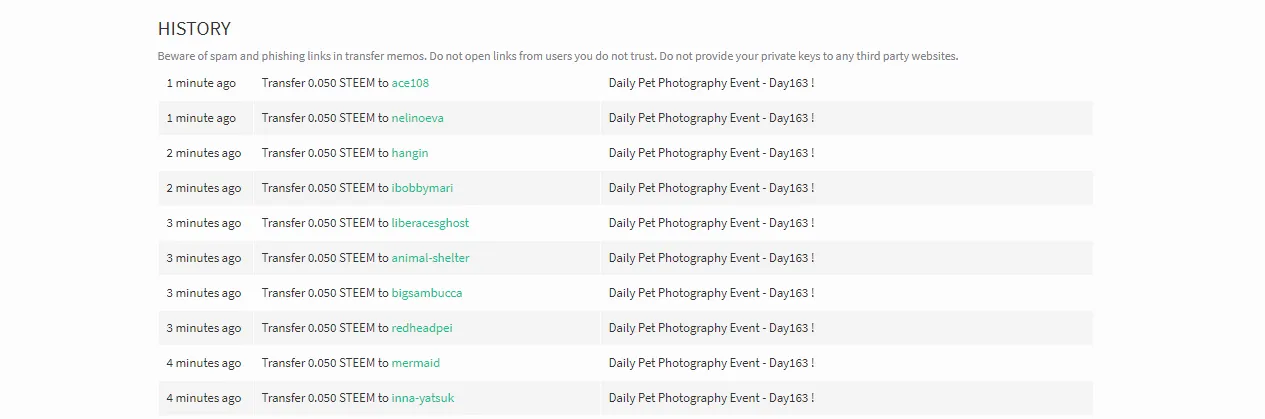Click the memo text in the redheadpei row
This screenshot has width=1265, height=419.
711,328
